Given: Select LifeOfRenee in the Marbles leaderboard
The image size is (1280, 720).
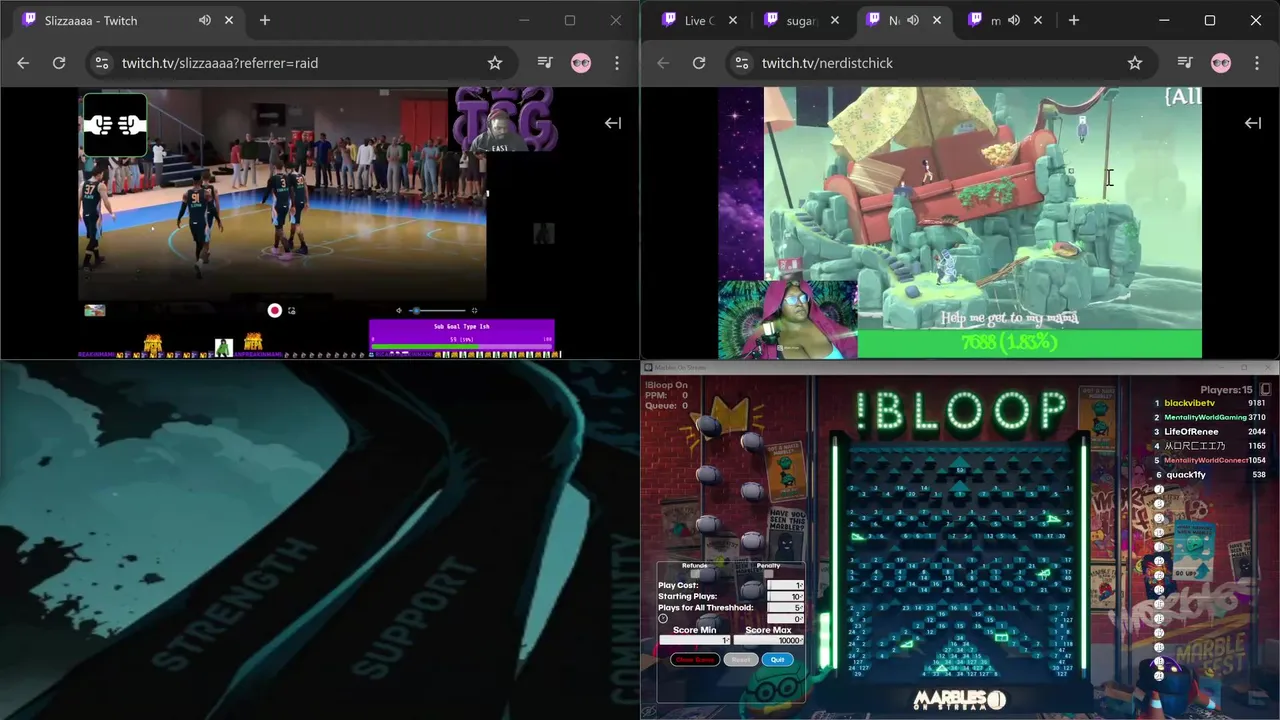Looking at the screenshot, I should point(1191,431).
